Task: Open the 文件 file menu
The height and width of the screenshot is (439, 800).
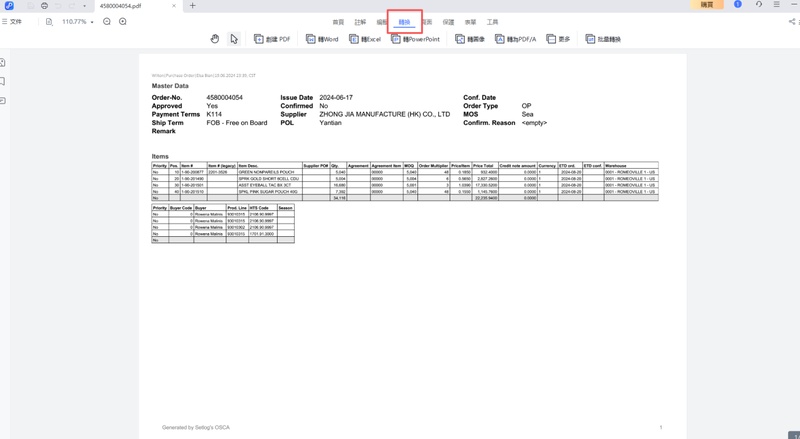Action: pos(12,21)
